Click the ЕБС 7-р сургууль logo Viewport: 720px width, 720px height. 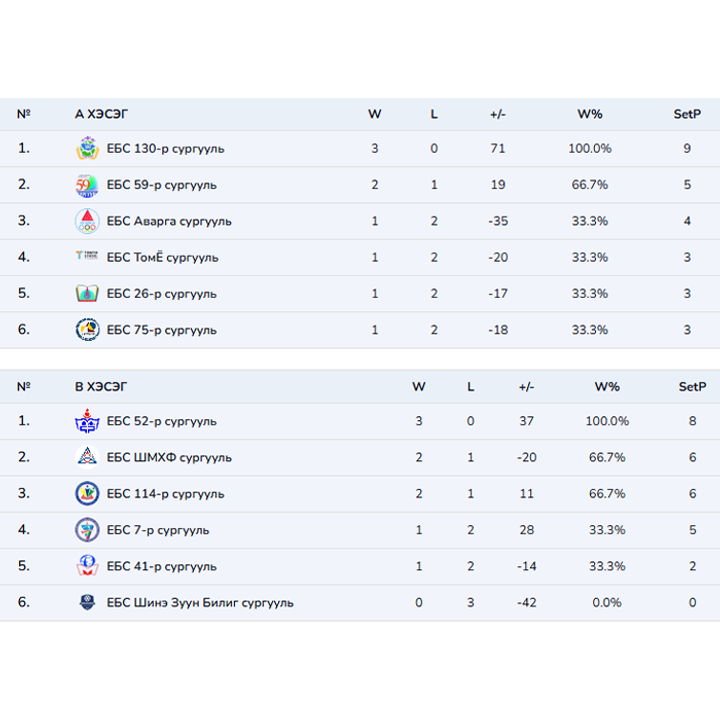(x=87, y=530)
